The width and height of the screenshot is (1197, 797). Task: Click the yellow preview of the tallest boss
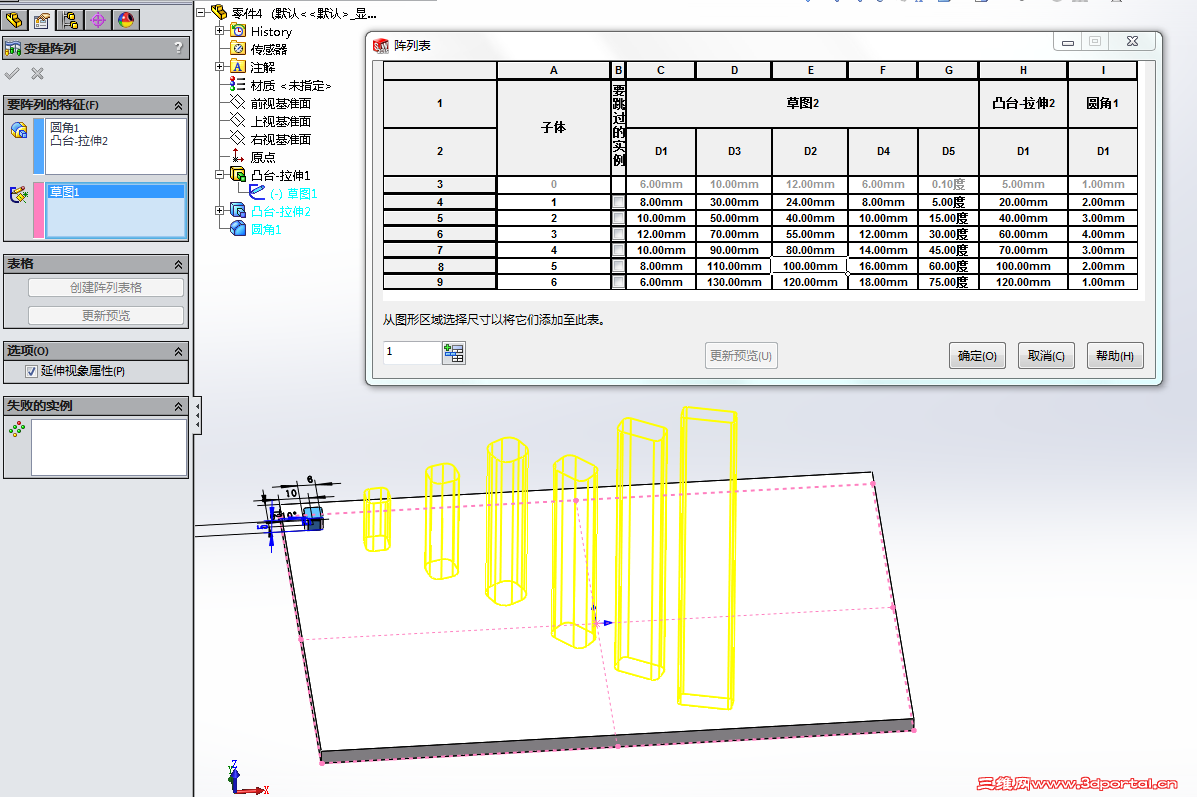tap(708, 557)
